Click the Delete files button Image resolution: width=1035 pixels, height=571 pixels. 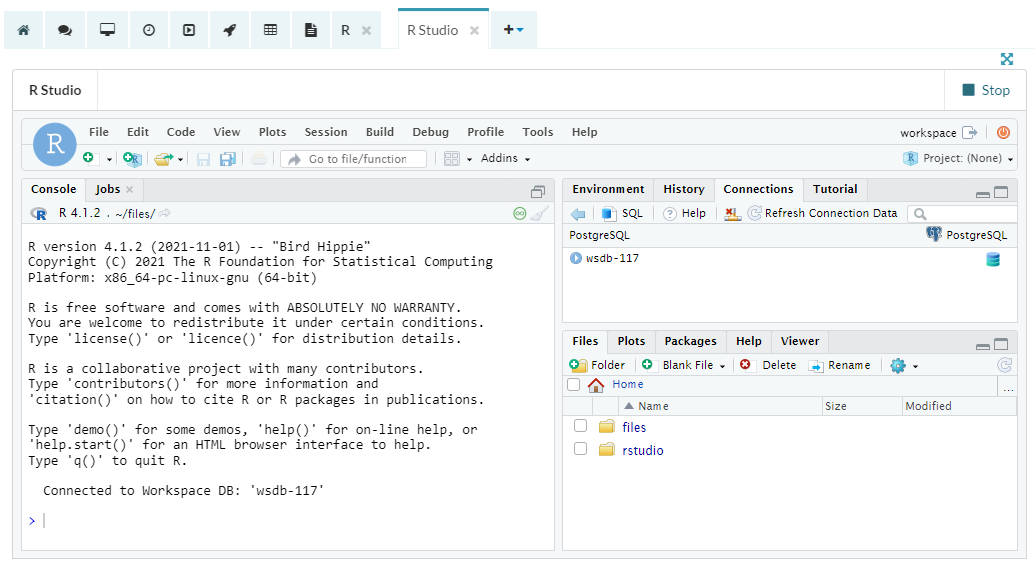[768, 365]
